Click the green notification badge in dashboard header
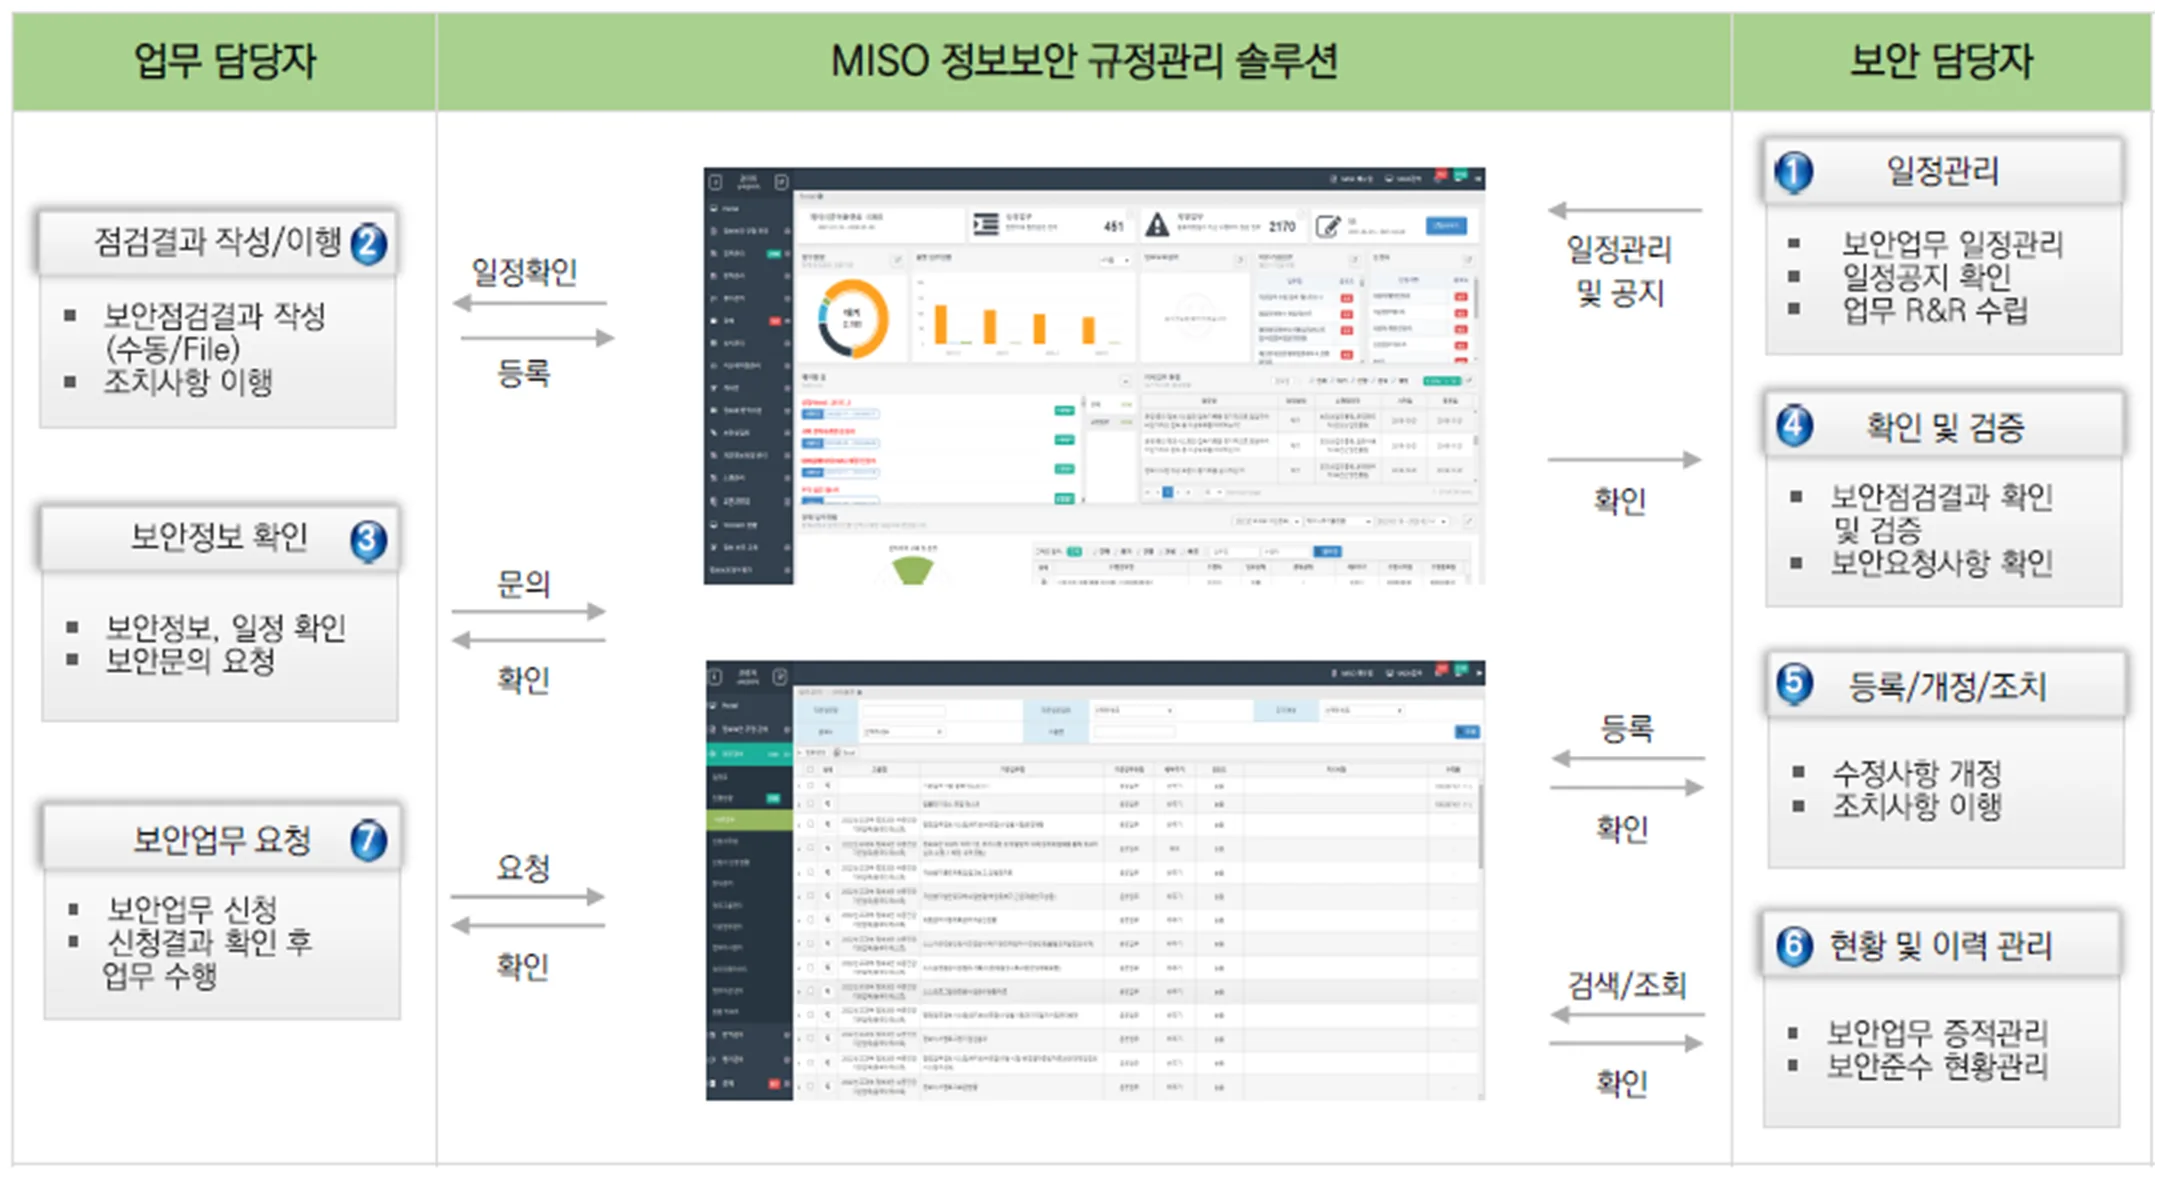Screen dimensions: 2160x1185 point(1461,175)
